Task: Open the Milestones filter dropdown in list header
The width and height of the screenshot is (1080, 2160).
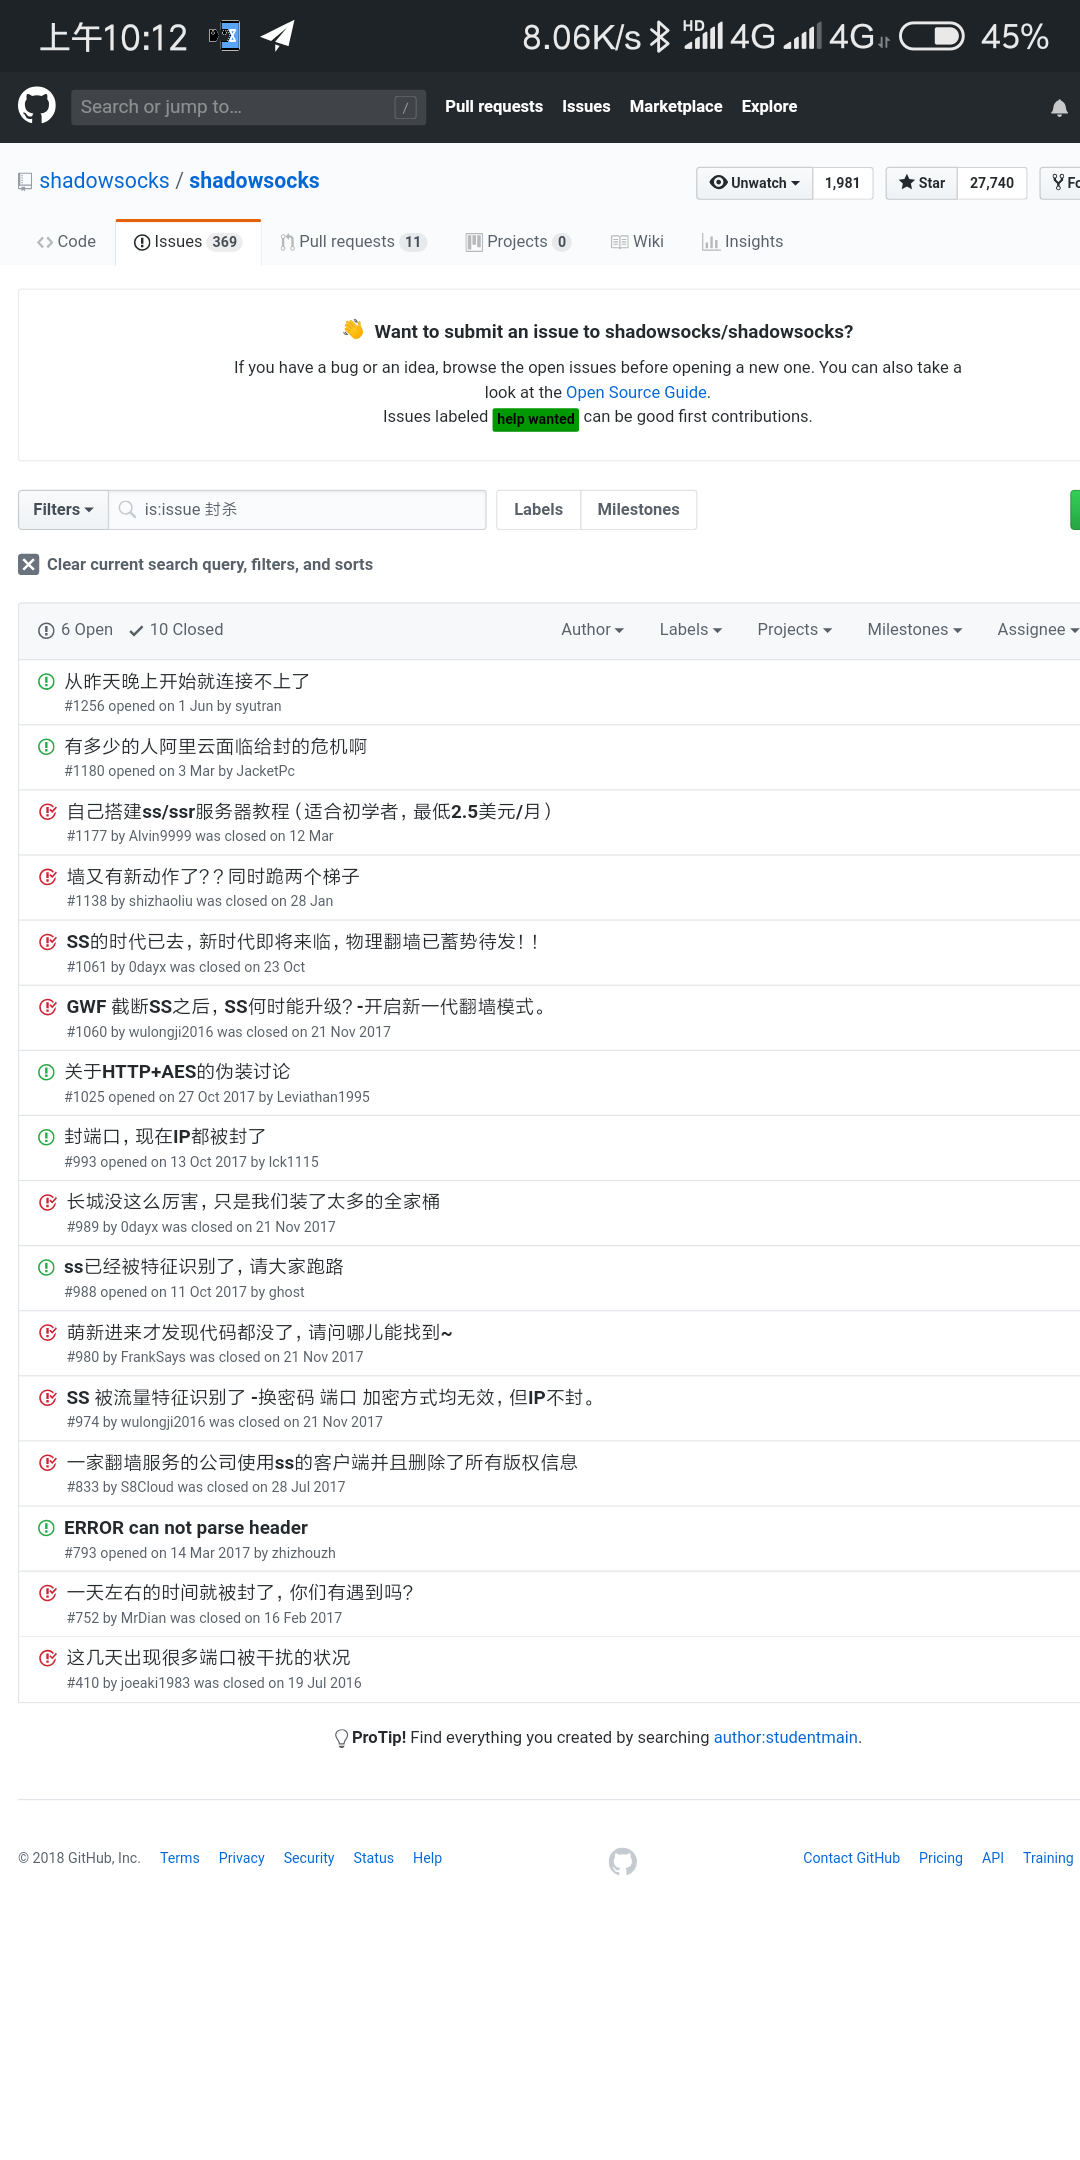Action: tap(914, 630)
